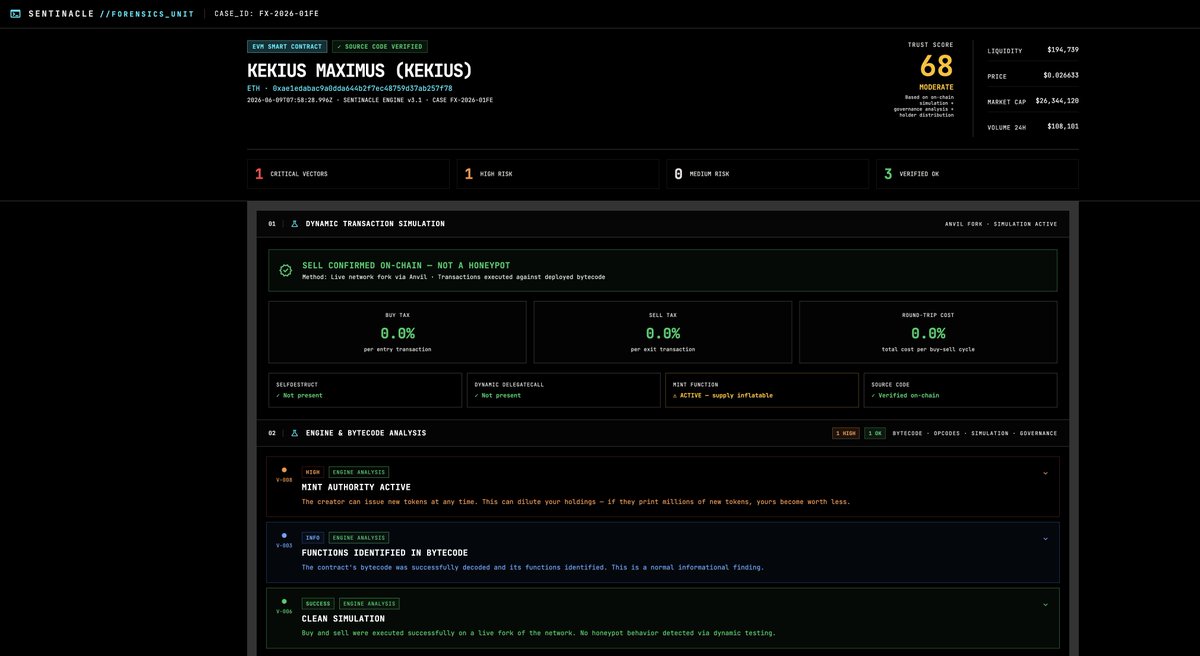1200x656 pixels.
Task: Click the Sentinacle logo icon
Action: pos(15,14)
